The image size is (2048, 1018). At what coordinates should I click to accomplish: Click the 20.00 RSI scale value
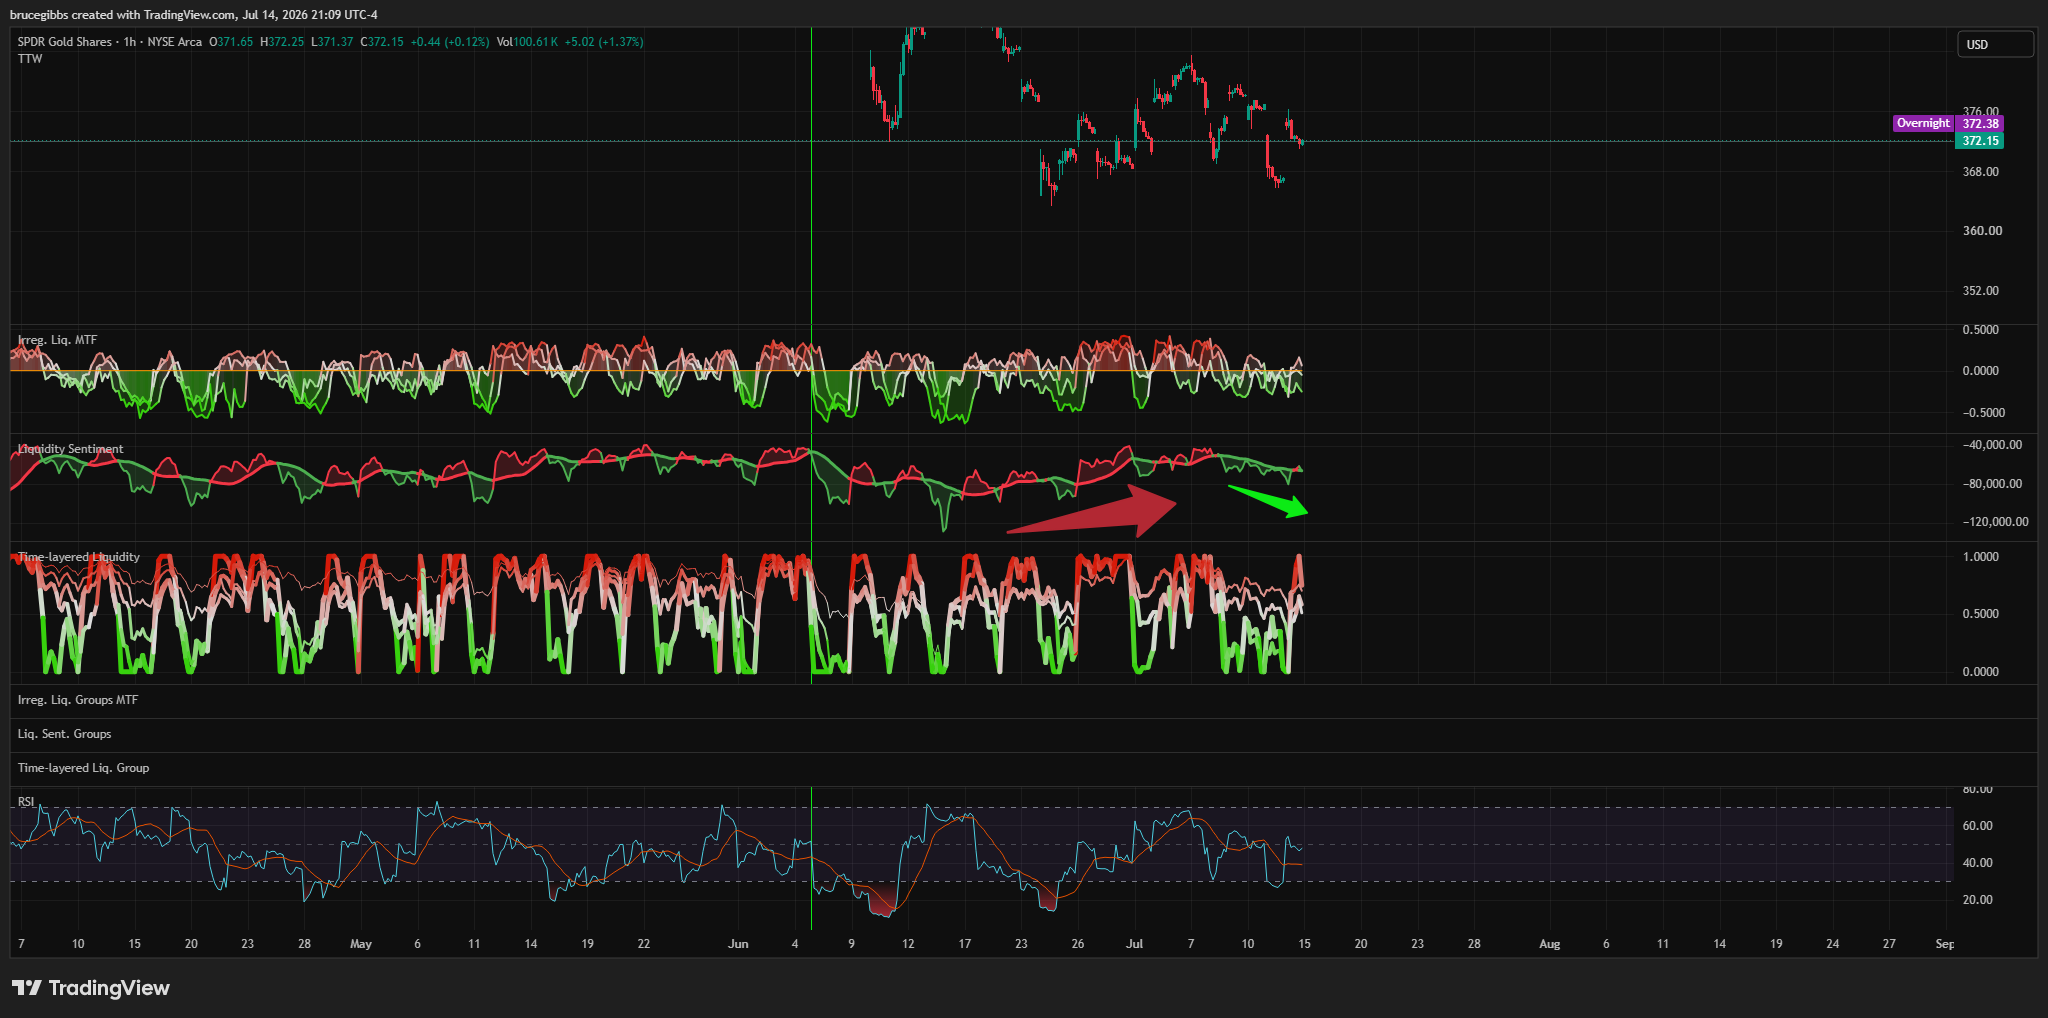1978,900
